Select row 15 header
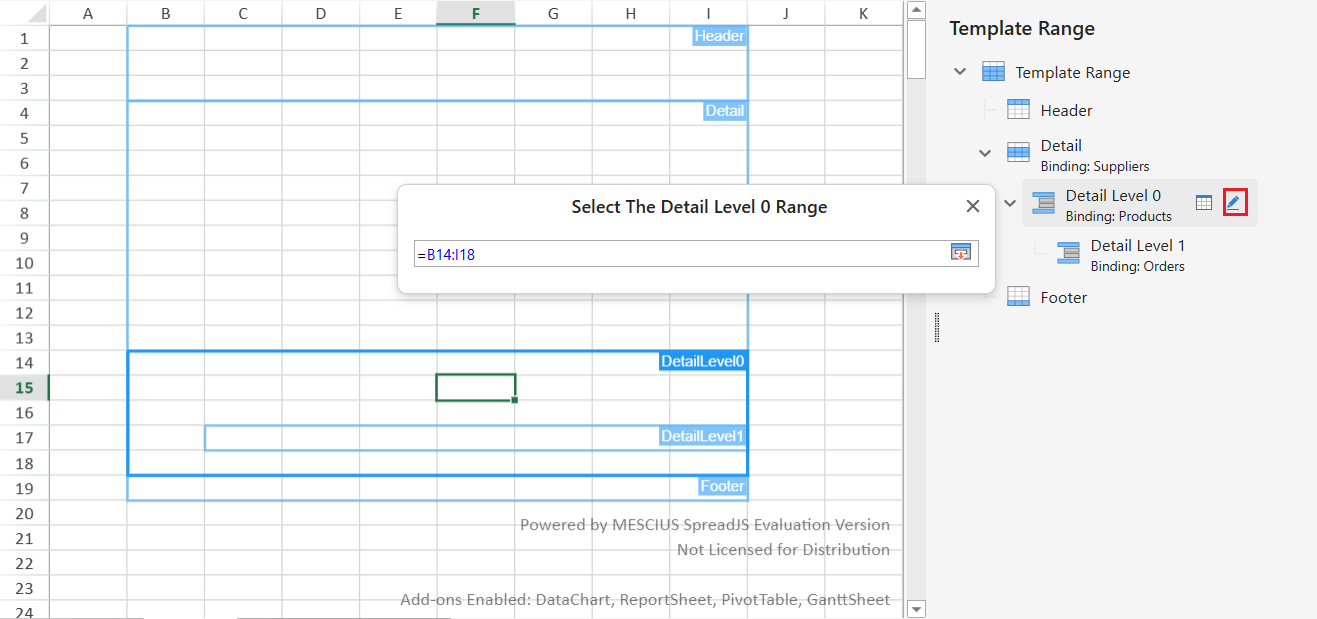 (24, 388)
